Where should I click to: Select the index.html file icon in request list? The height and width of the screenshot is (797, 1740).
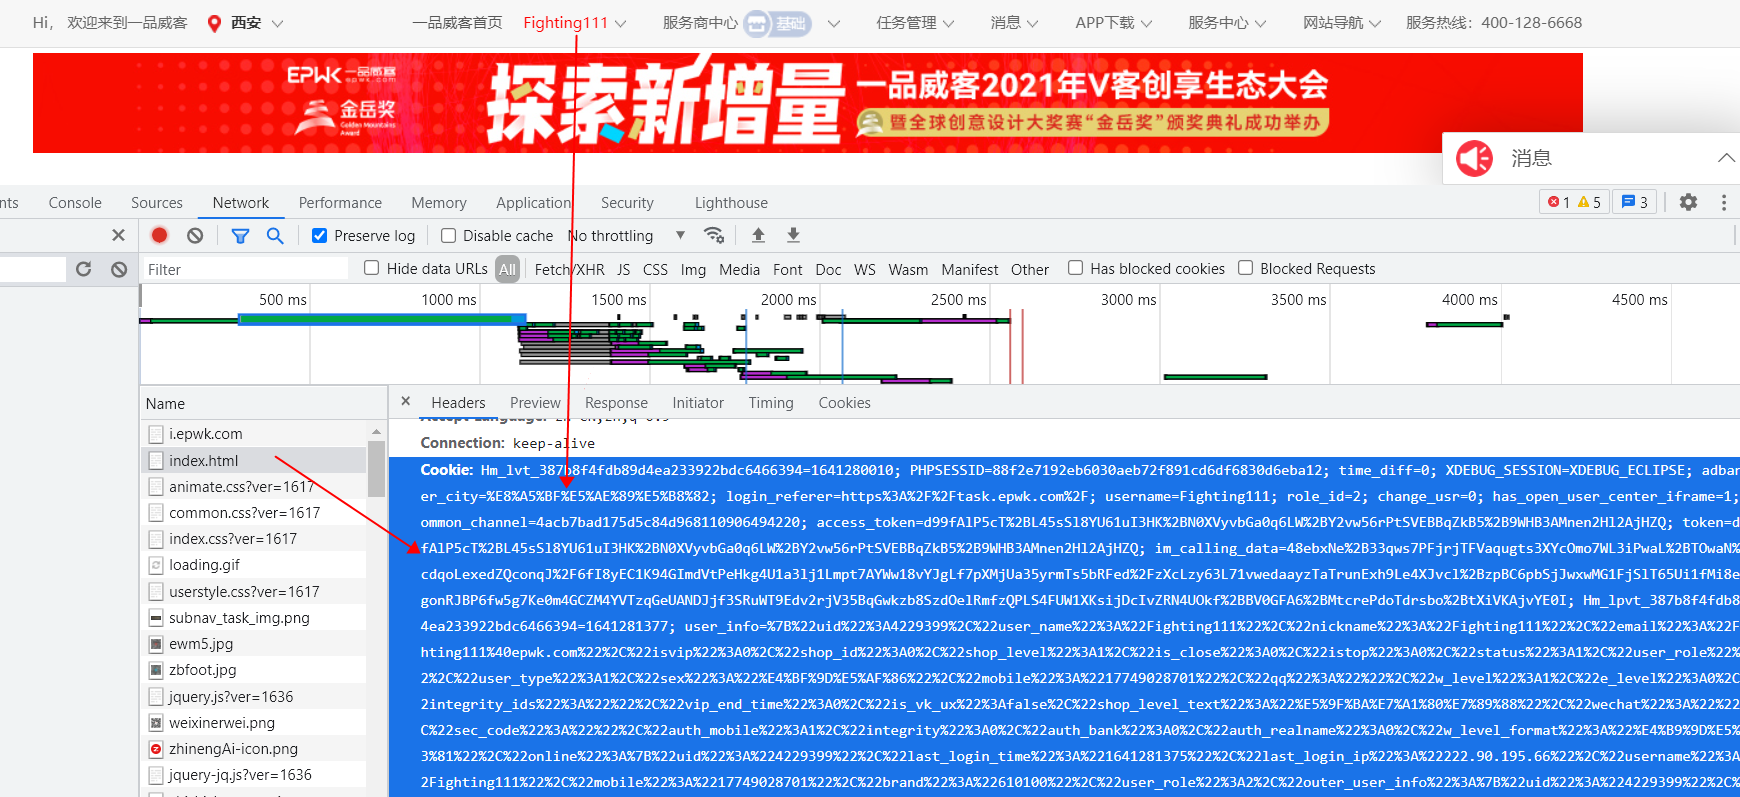click(156, 461)
